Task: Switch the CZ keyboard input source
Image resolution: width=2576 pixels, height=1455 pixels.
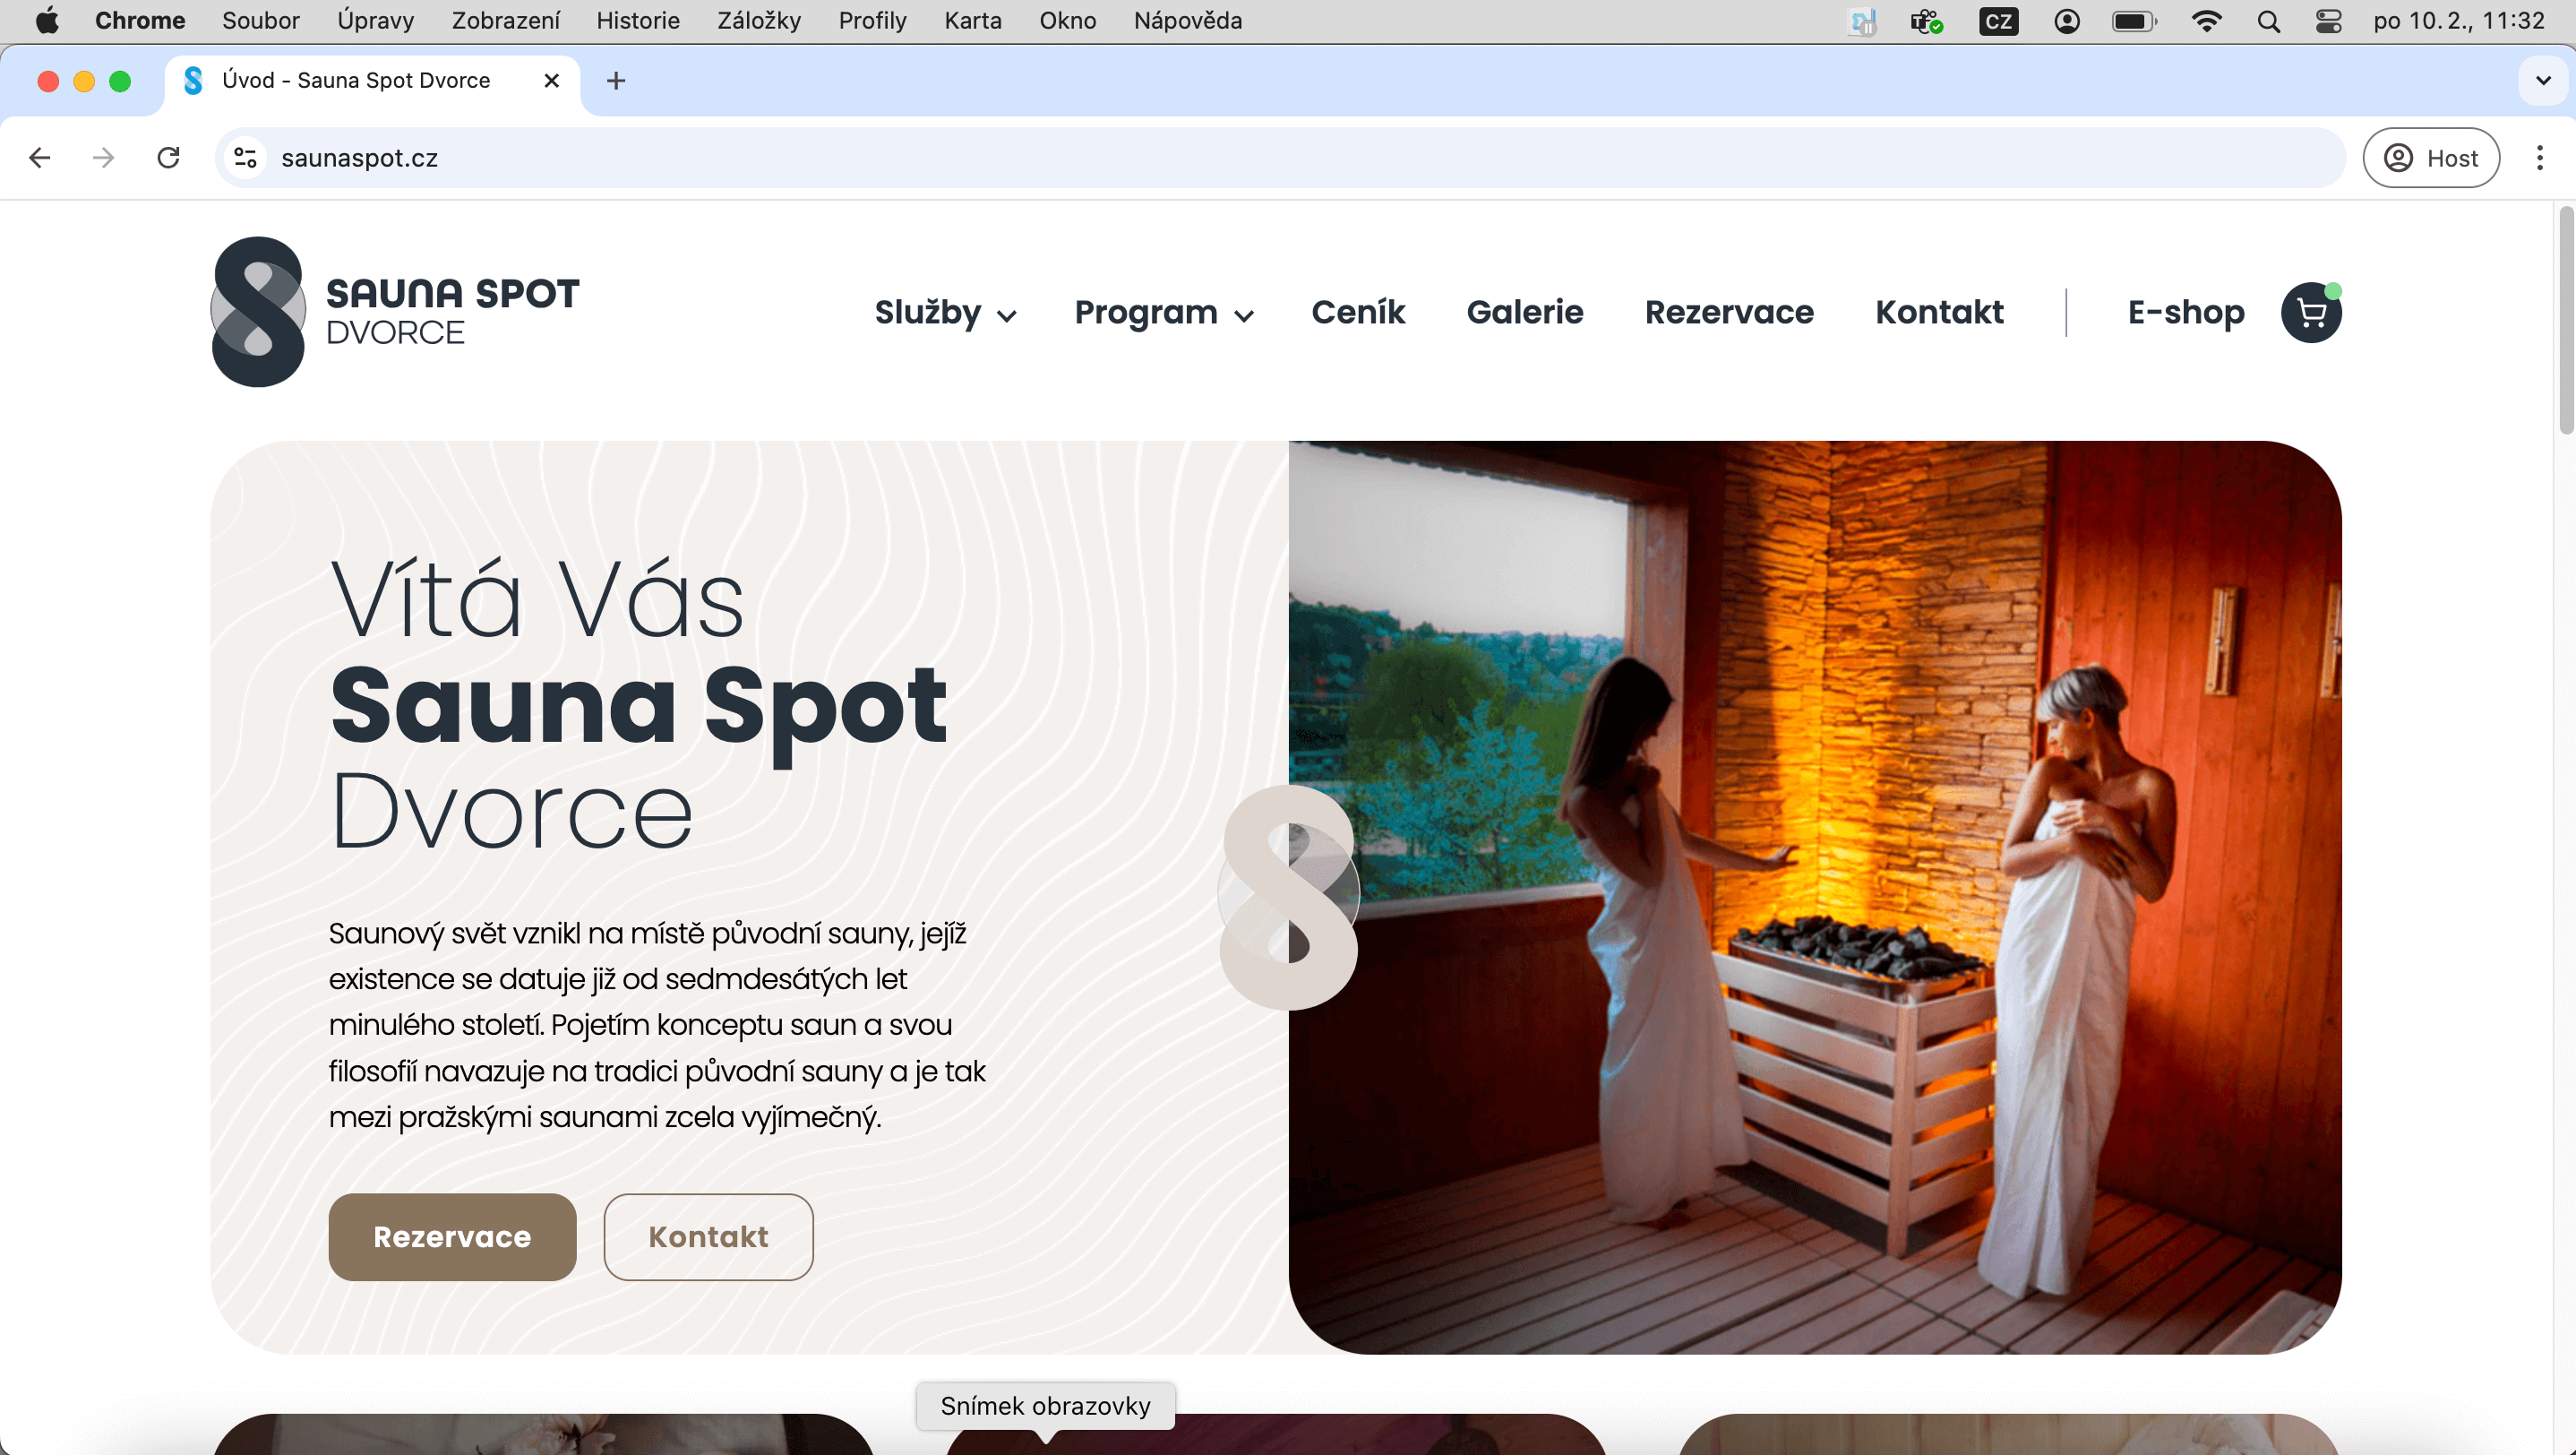Action: (1998, 21)
